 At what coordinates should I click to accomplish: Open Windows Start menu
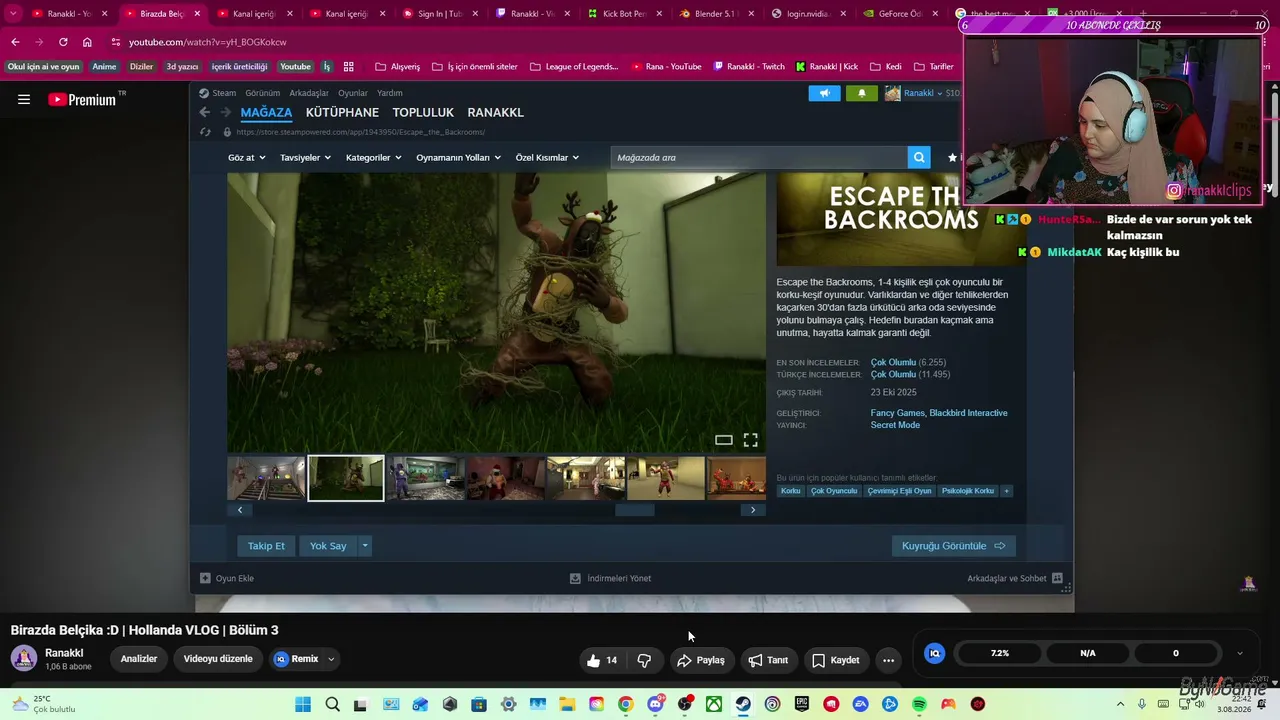coord(303,704)
